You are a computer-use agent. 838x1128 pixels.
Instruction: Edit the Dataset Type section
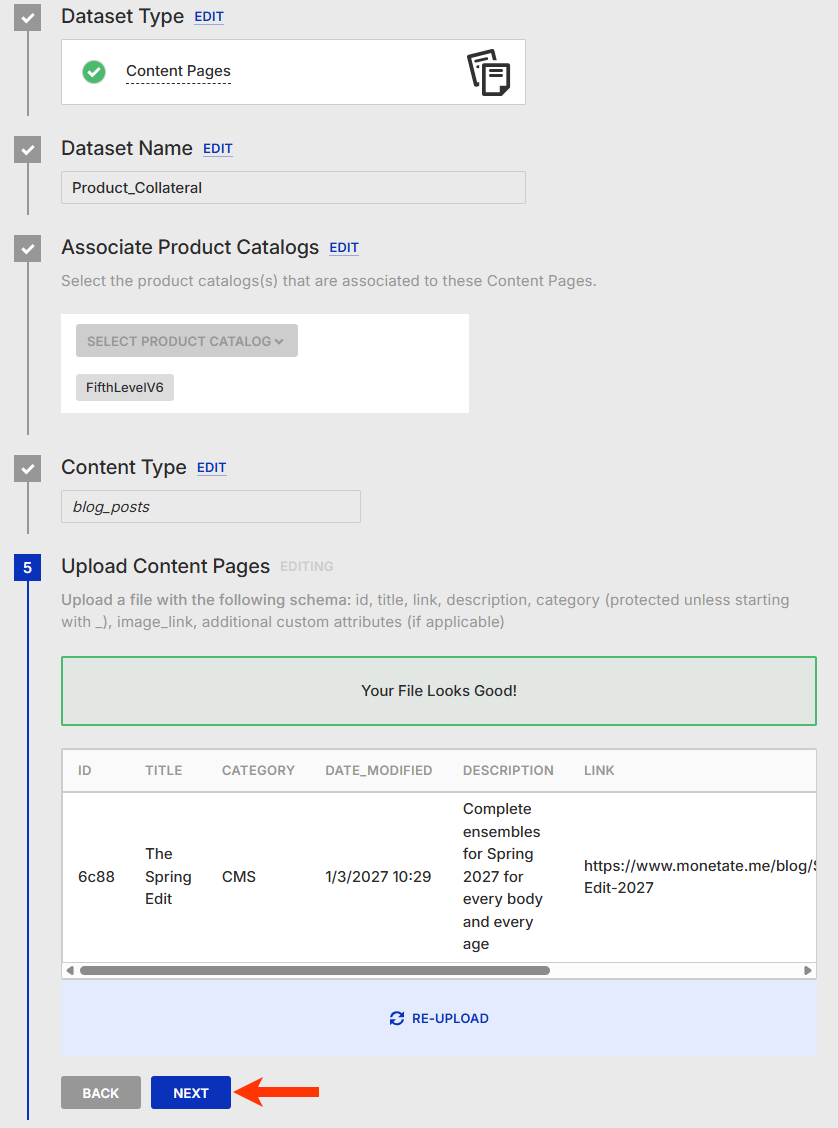click(209, 17)
